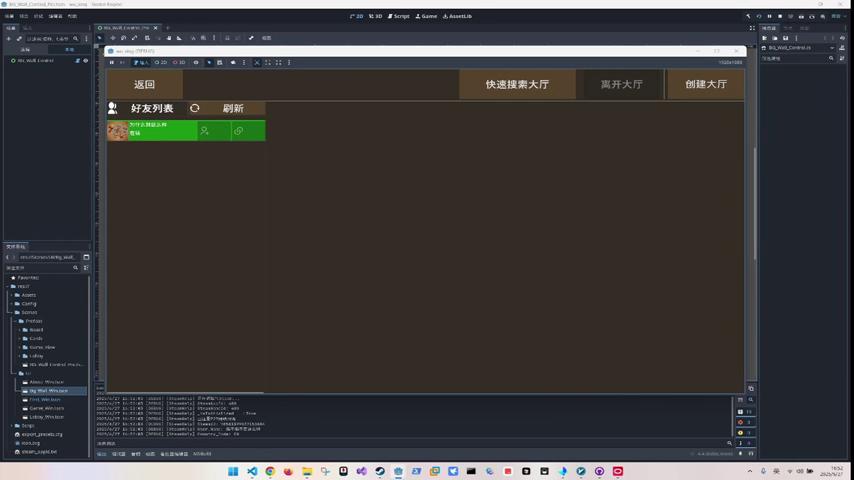The height and width of the screenshot is (480, 854).
Task: Open Steam from Windows taskbar
Action: point(380,471)
